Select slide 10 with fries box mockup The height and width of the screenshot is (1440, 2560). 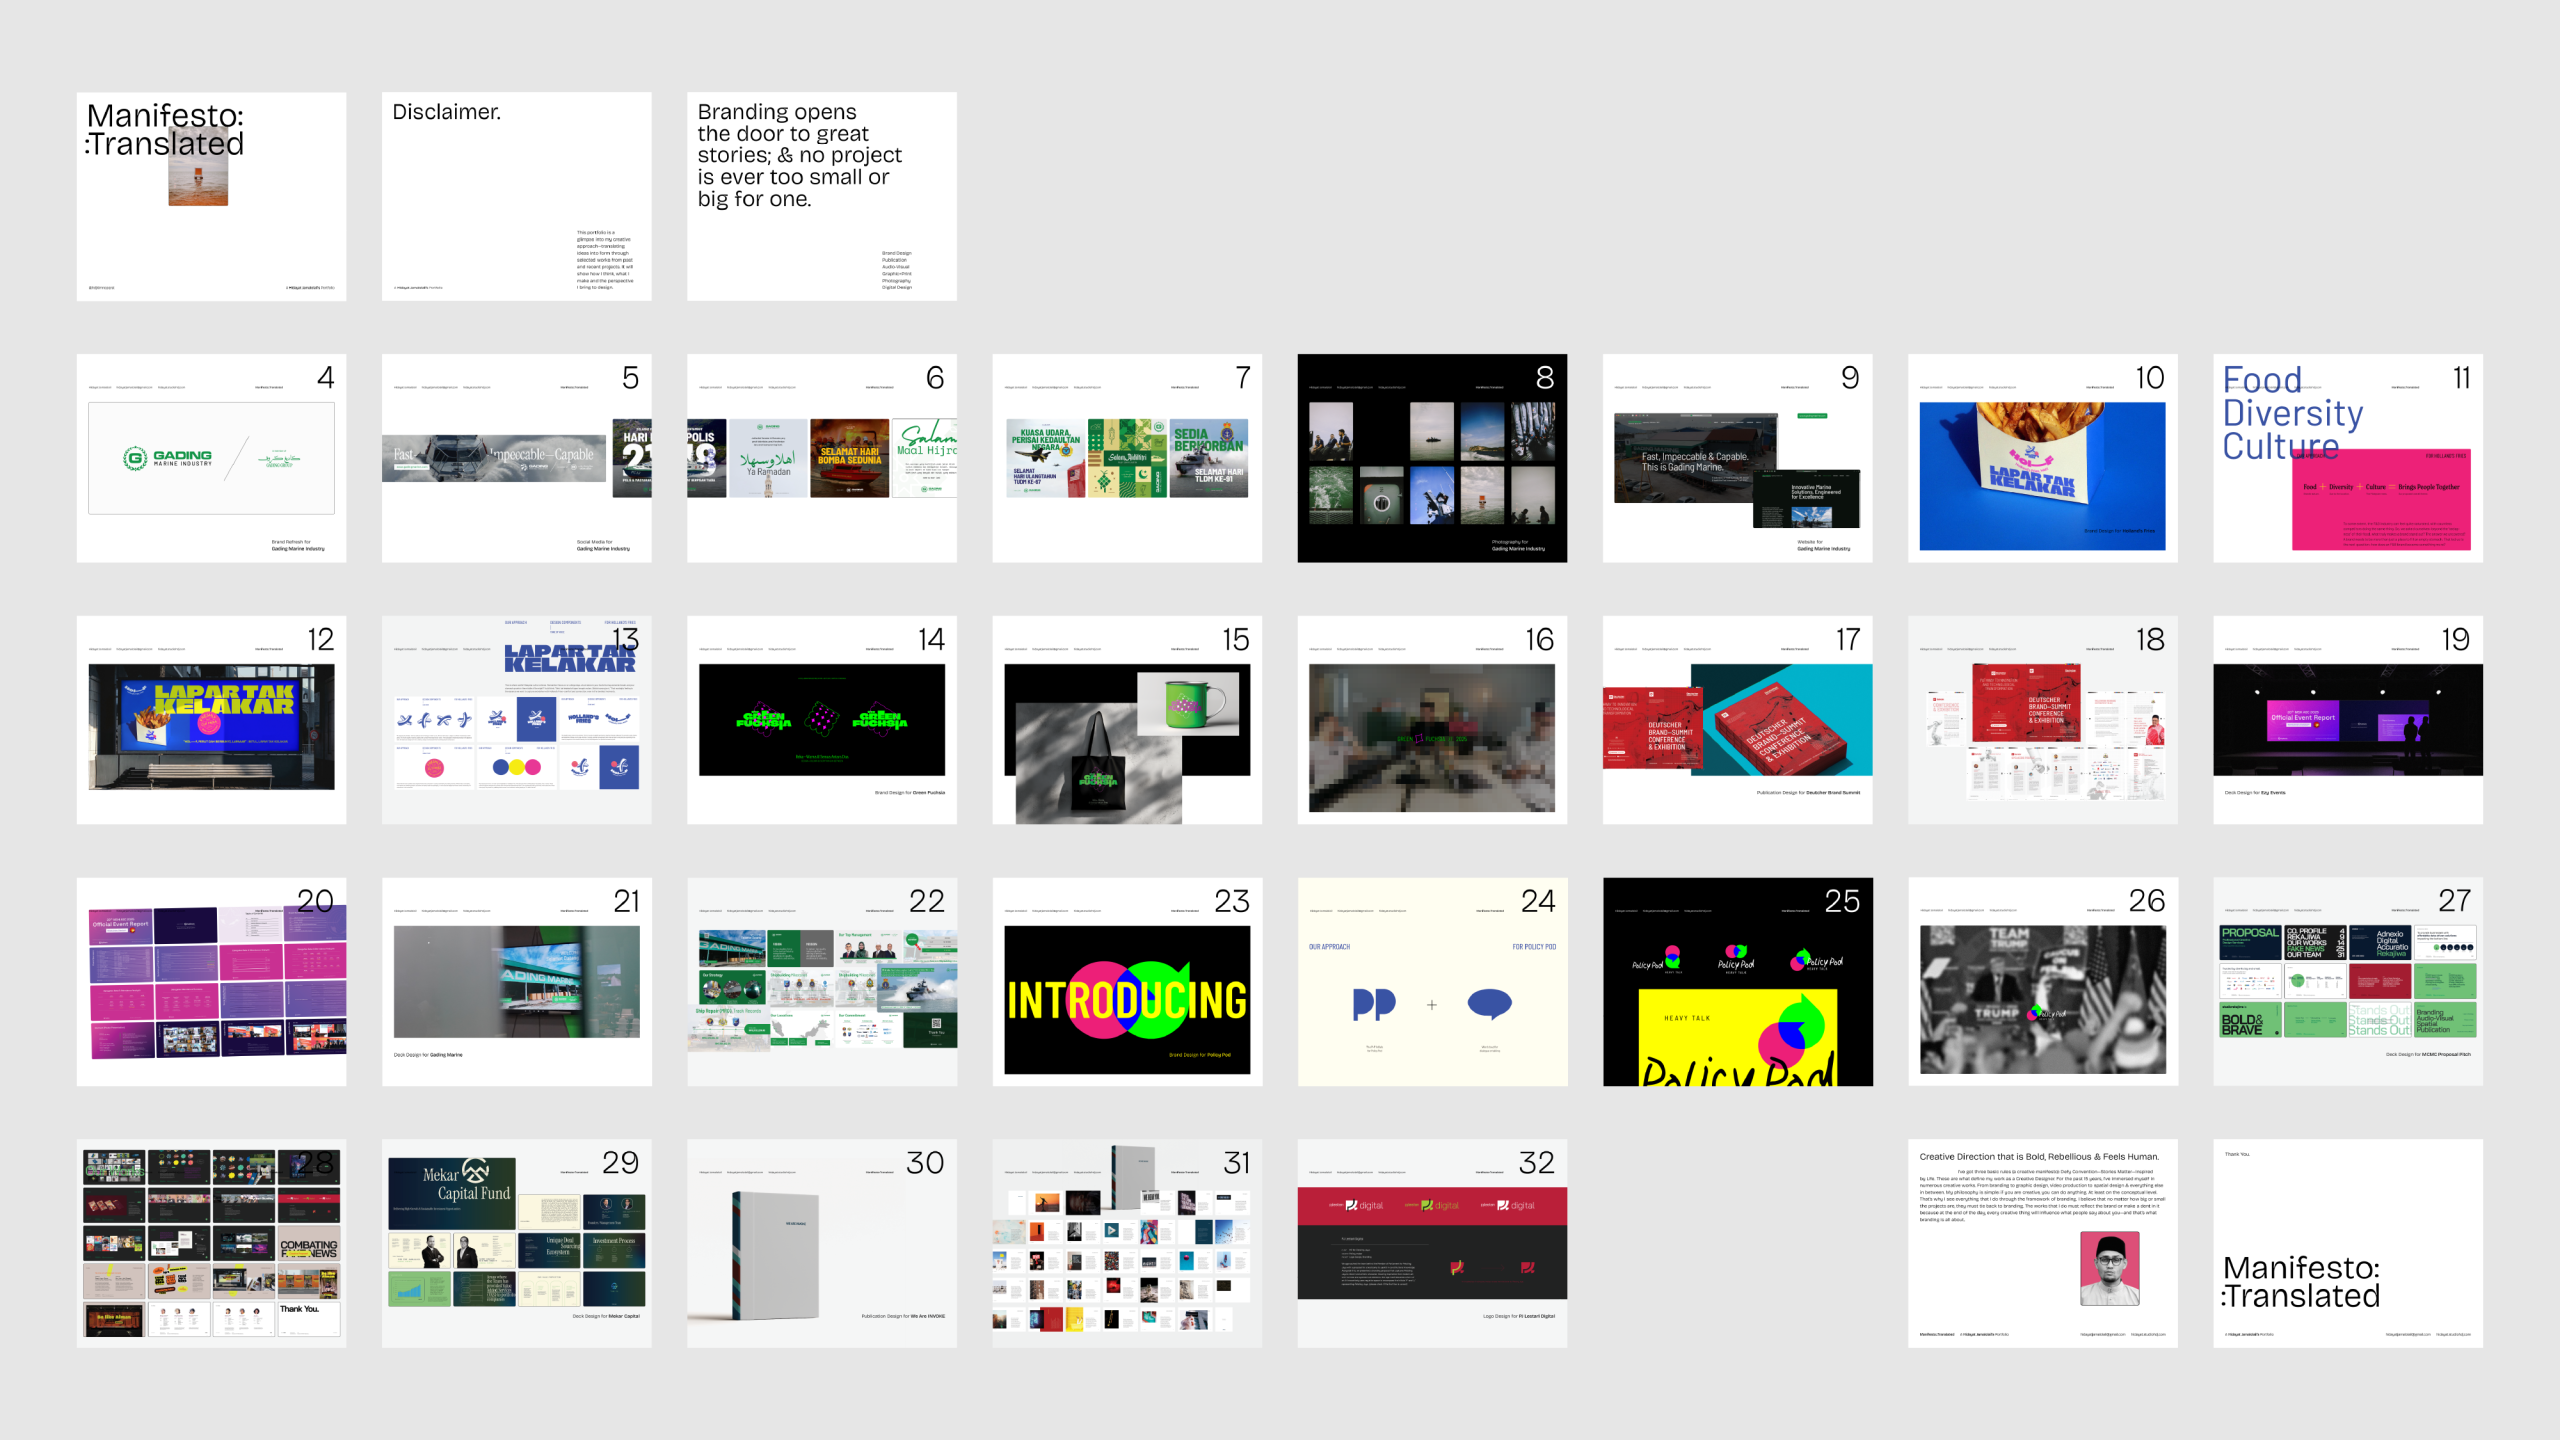pyautogui.click(x=2042, y=458)
